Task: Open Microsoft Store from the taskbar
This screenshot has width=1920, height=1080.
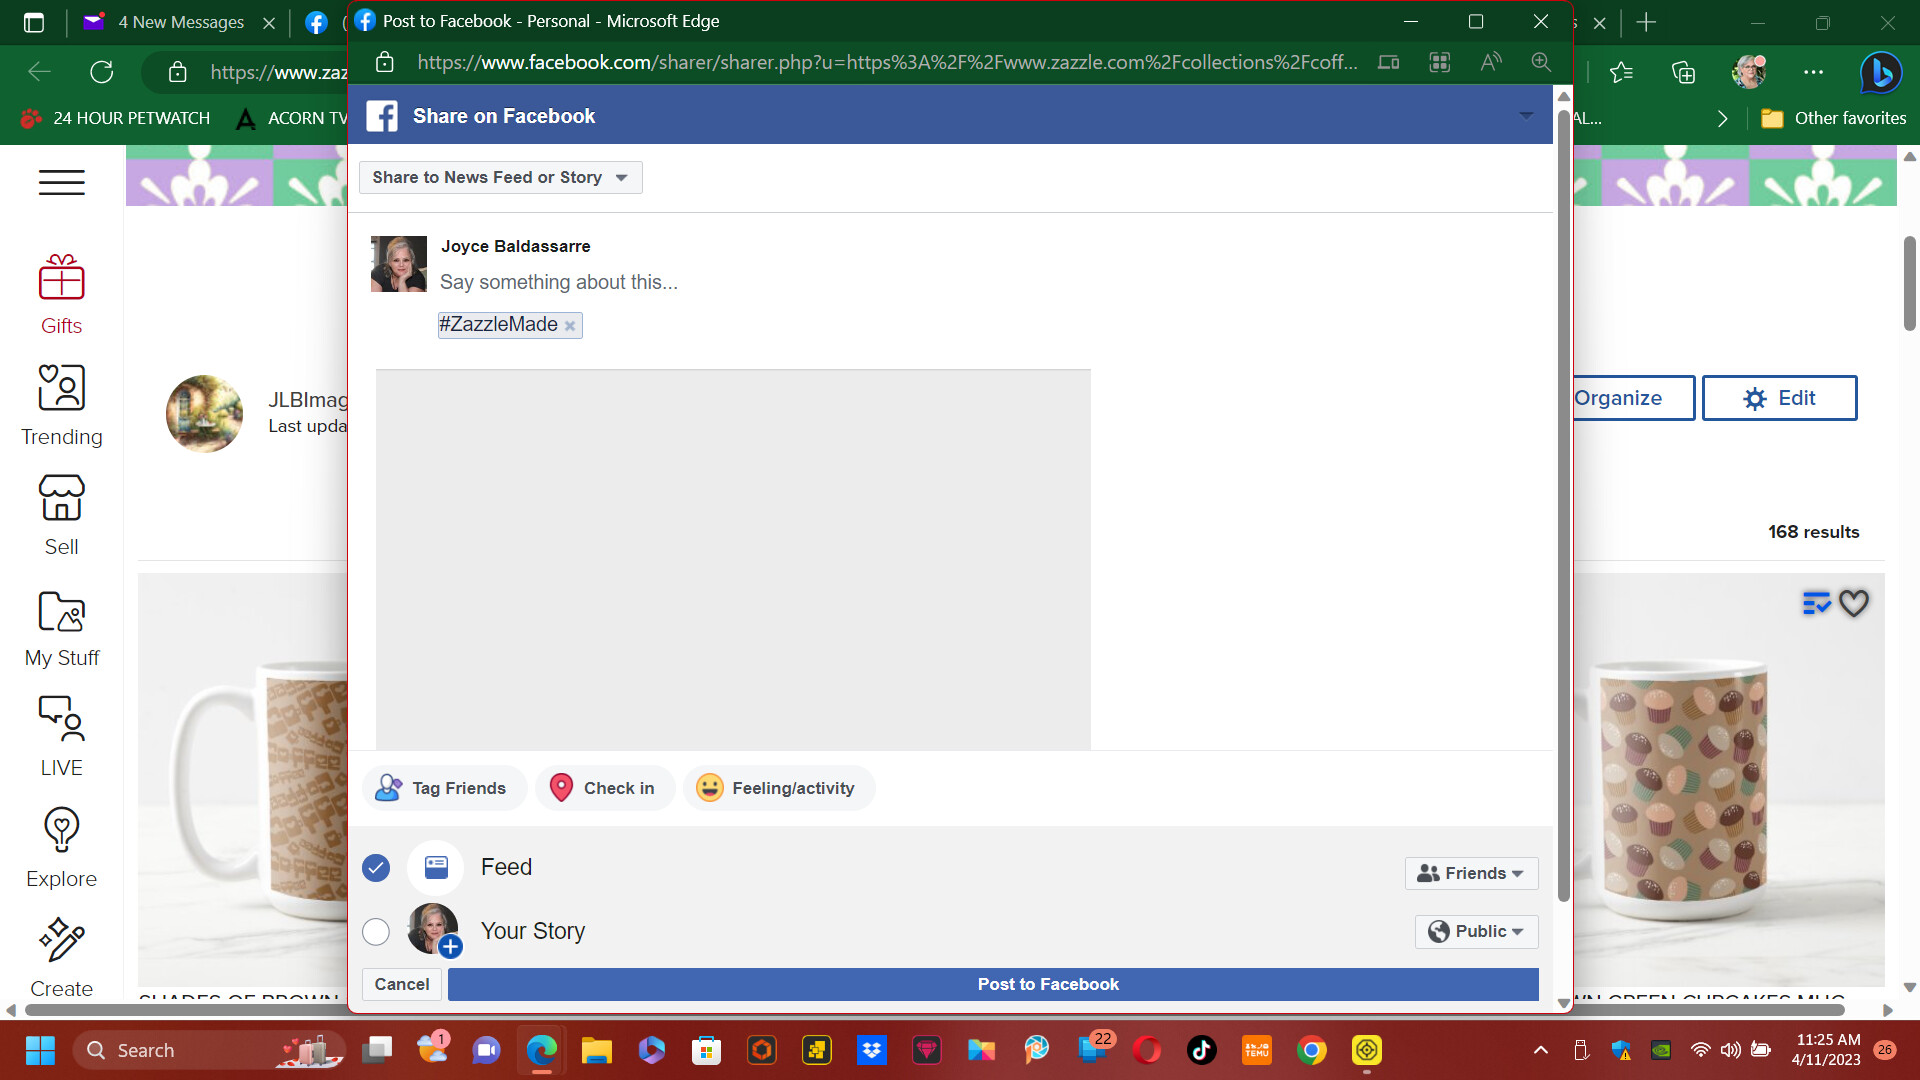Action: [706, 1050]
